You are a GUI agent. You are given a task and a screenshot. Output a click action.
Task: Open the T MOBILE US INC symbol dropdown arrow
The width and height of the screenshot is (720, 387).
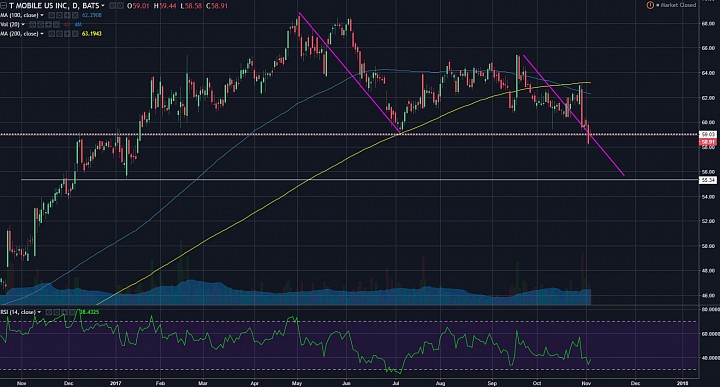tap(103, 6)
